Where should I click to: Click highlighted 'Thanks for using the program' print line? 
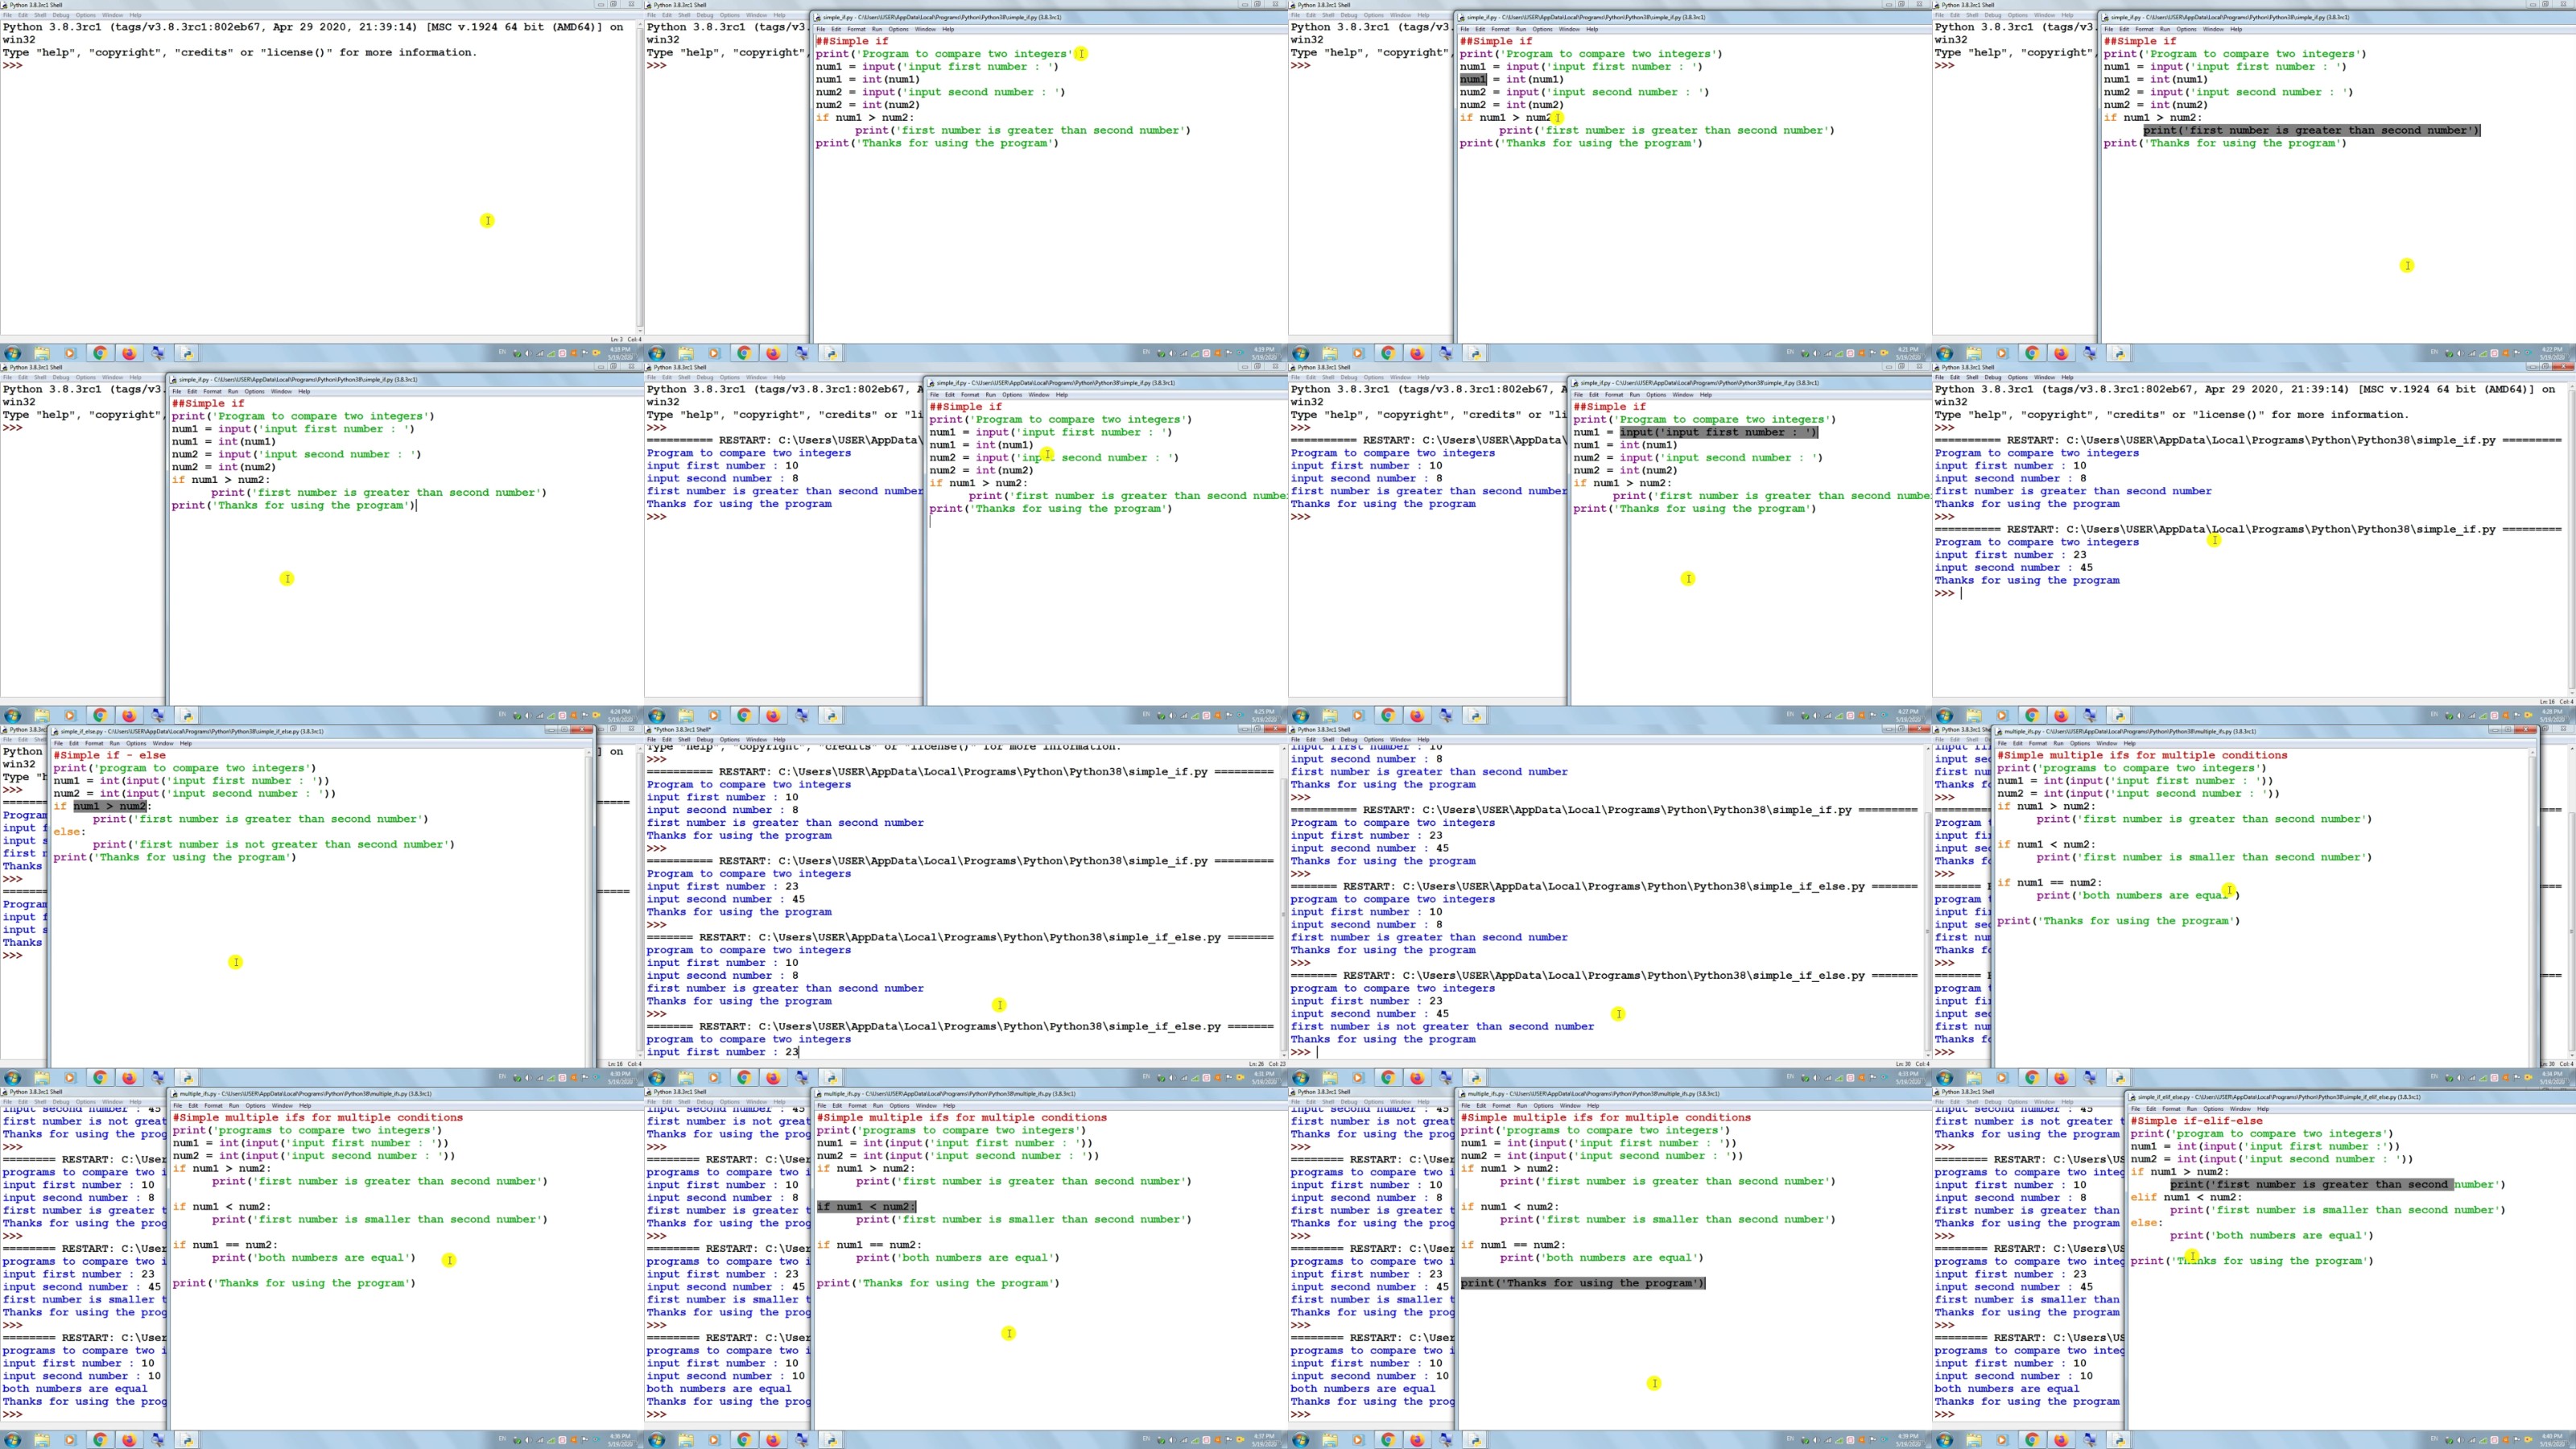pos(1582,1283)
